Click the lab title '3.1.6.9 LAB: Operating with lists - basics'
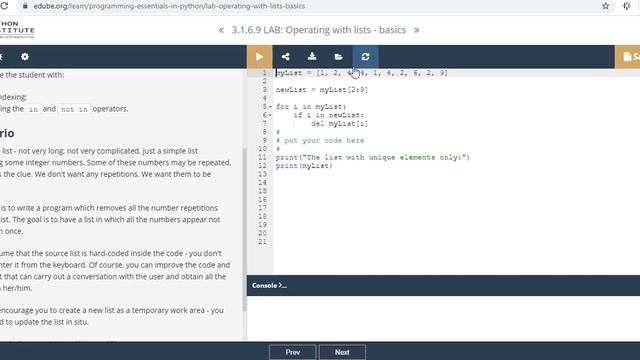Viewport: 640px width, 360px height. [x=319, y=30]
